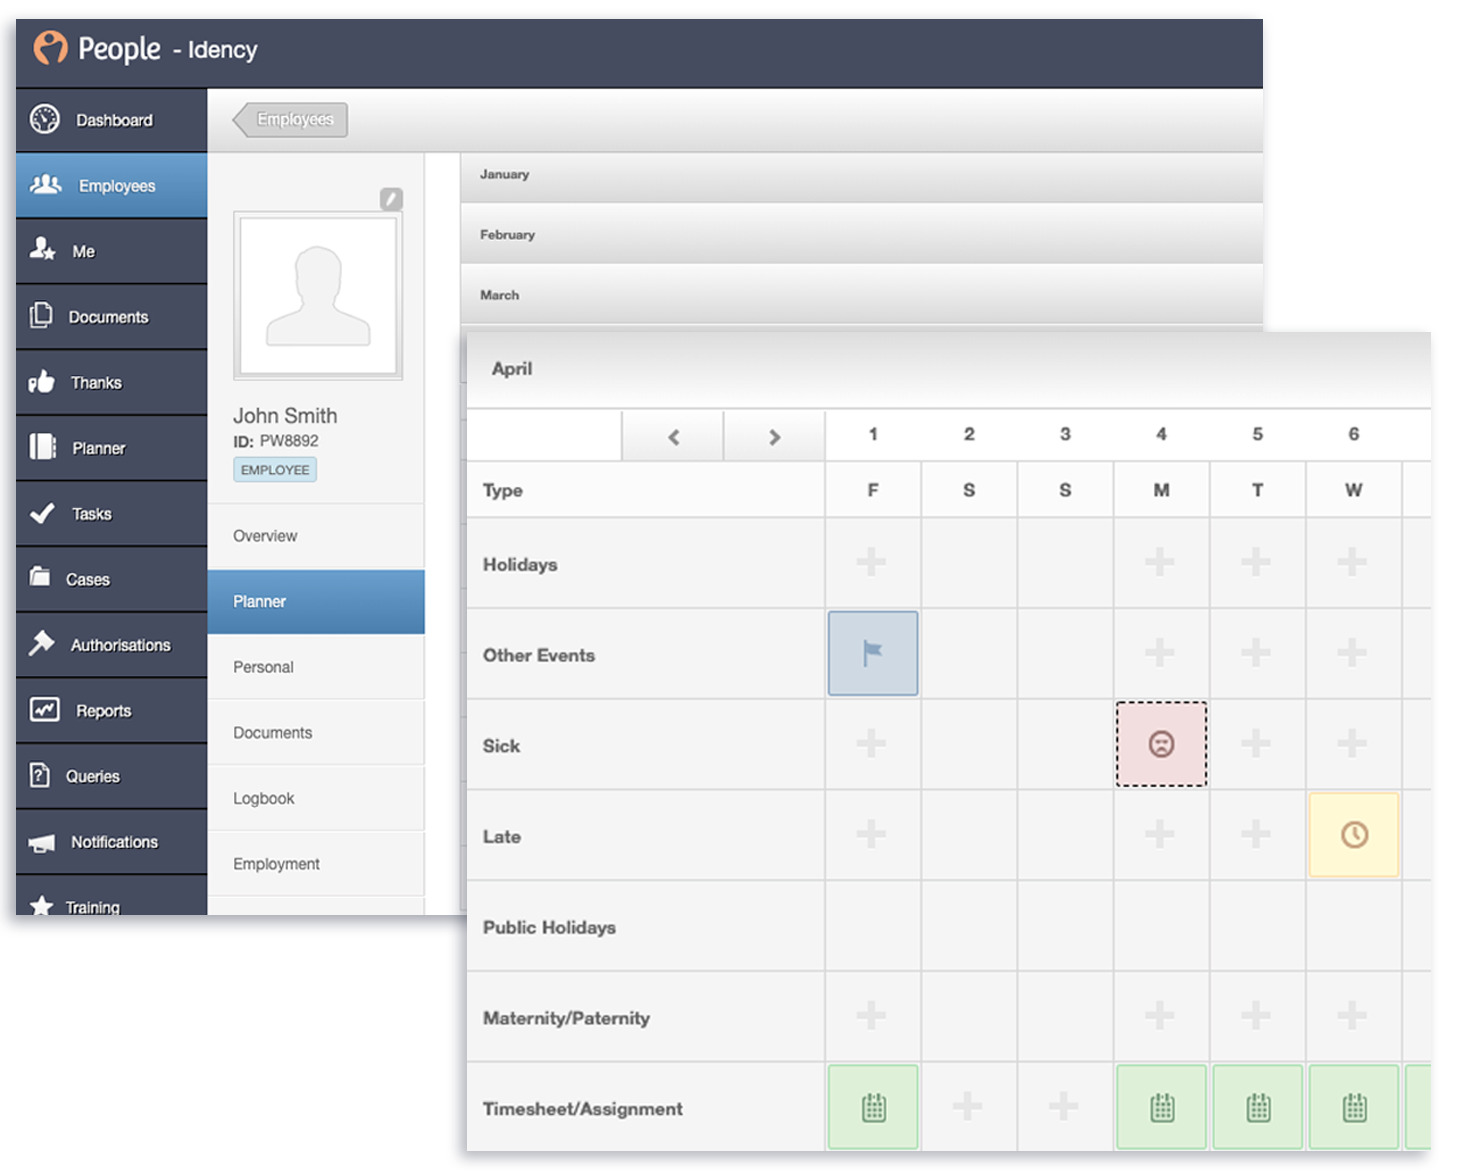The width and height of the screenshot is (1475, 1176).
Task: Open the blue flag event on April 1
Action: point(872,653)
